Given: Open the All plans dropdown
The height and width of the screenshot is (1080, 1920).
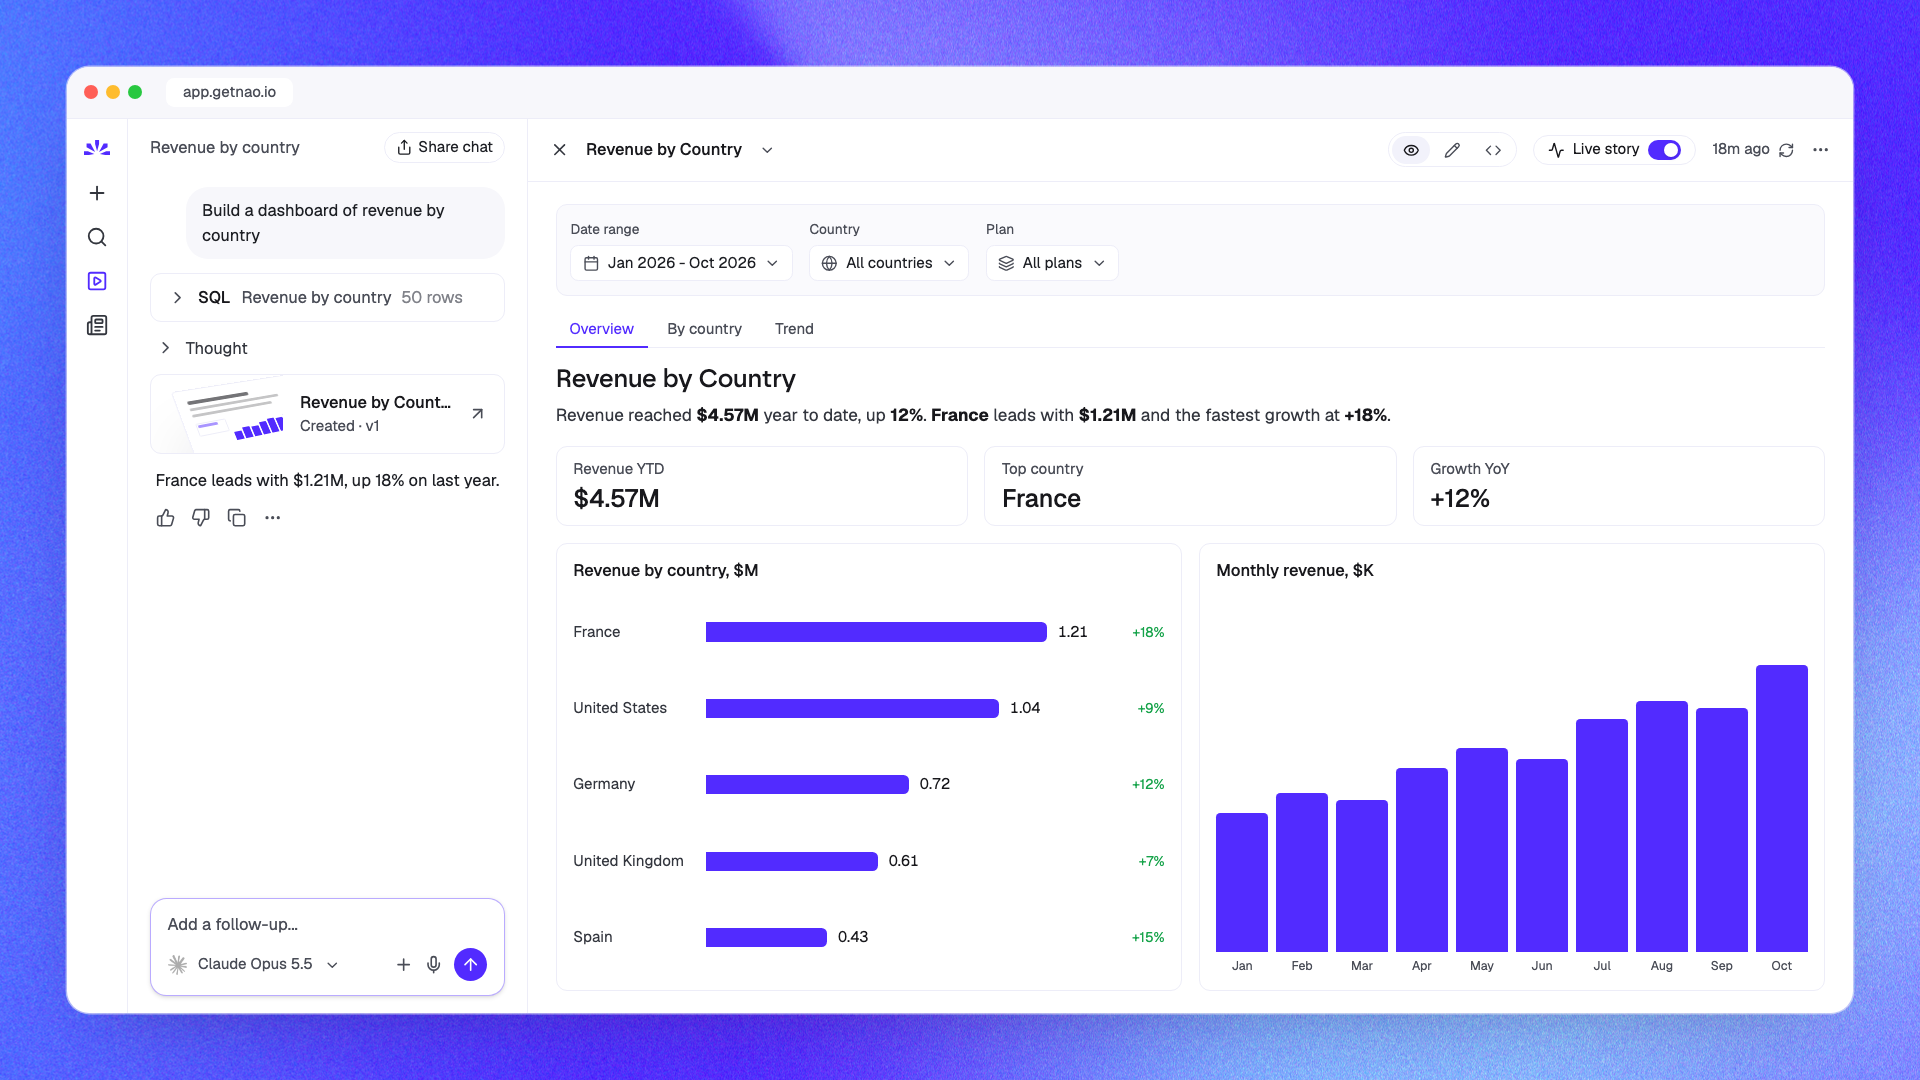Looking at the screenshot, I should 1052,263.
